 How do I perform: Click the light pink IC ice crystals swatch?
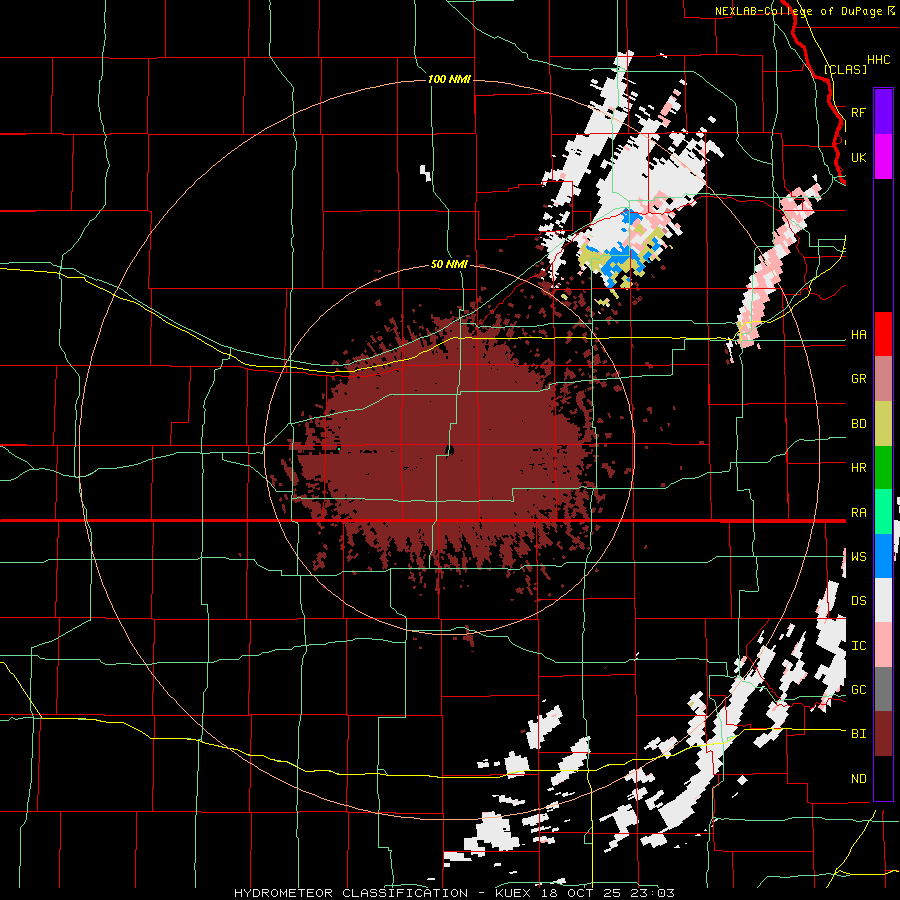coord(883,645)
